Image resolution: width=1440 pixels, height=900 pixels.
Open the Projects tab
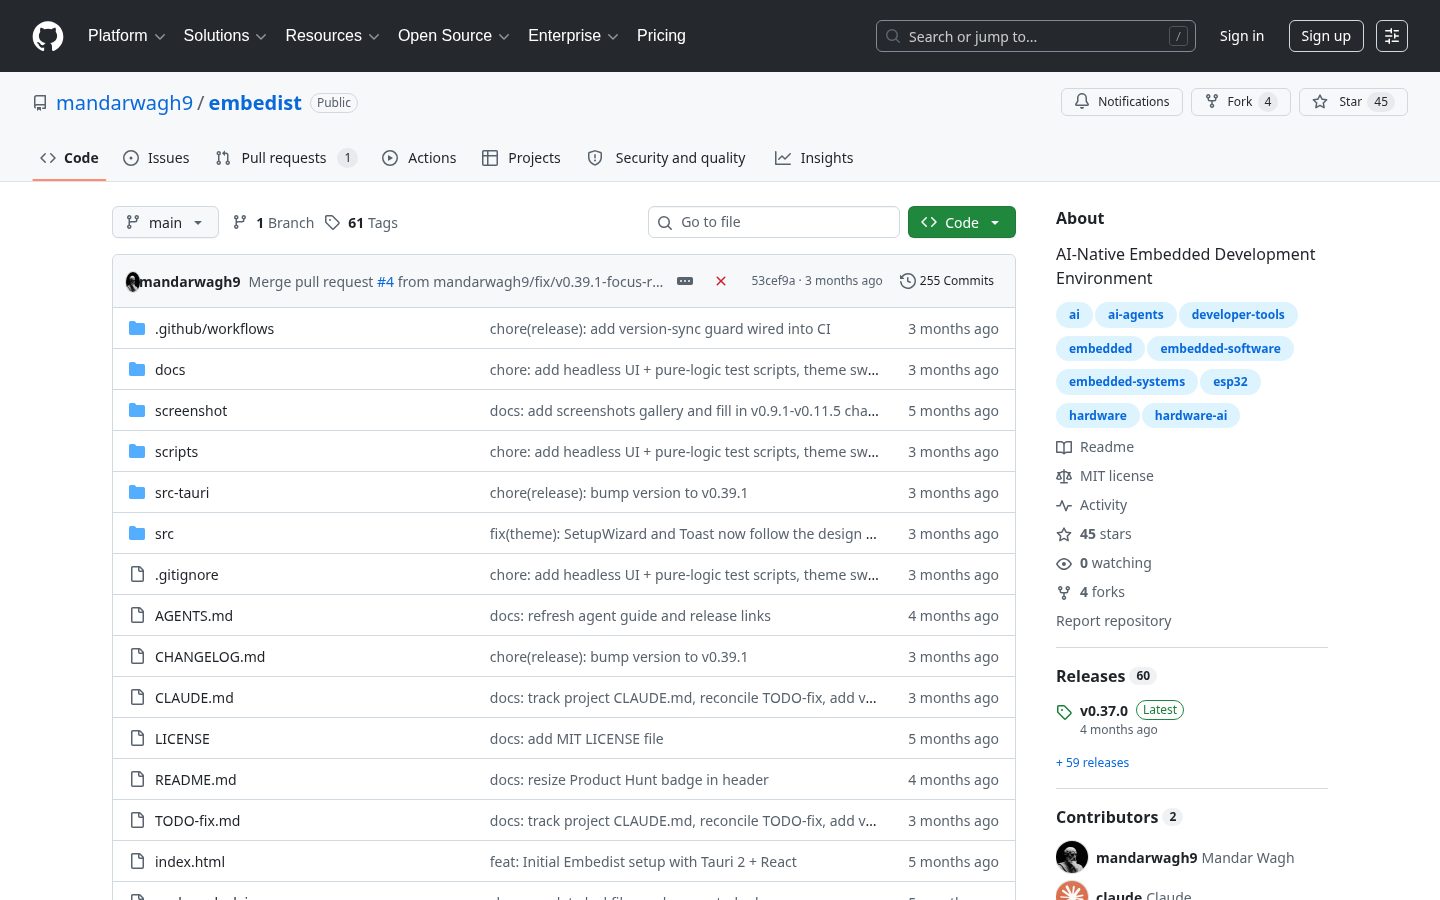521,158
